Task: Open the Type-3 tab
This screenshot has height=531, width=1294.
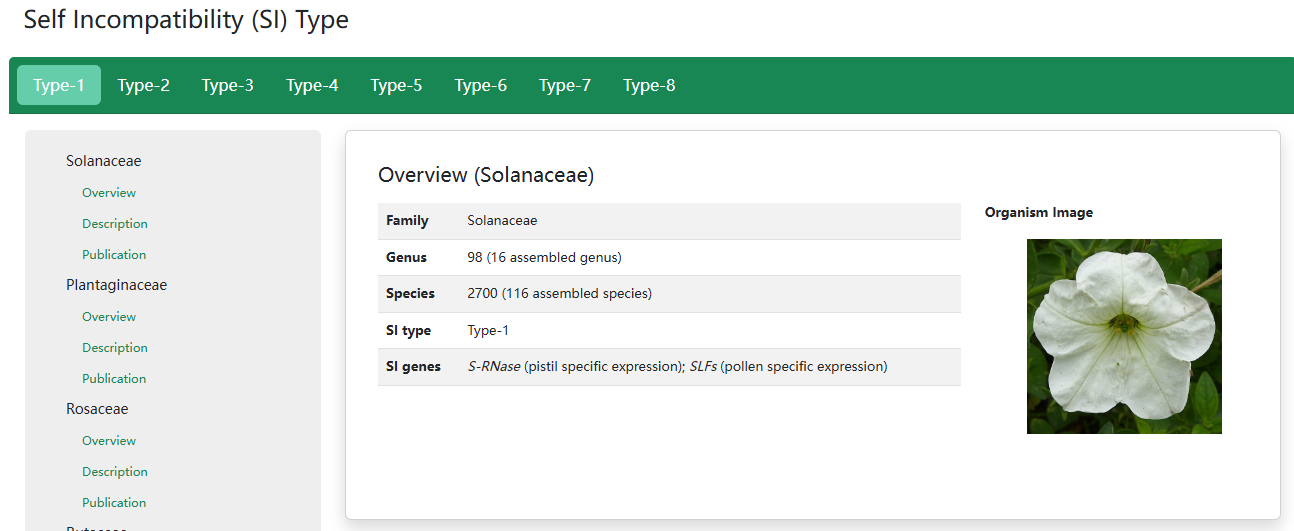Action: (x=227, y=86)
